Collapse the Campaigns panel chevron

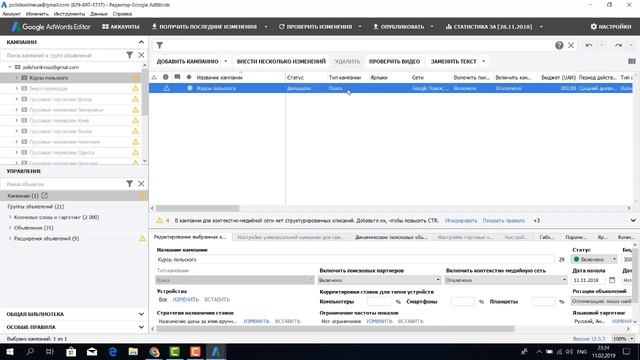[141, 42]
